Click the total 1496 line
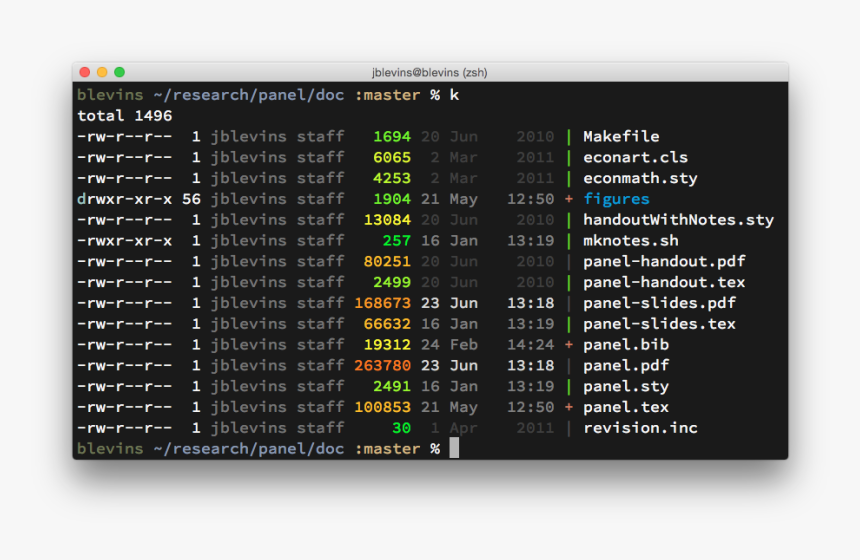The width and height of the screenshot is (860, 560). 125,116
